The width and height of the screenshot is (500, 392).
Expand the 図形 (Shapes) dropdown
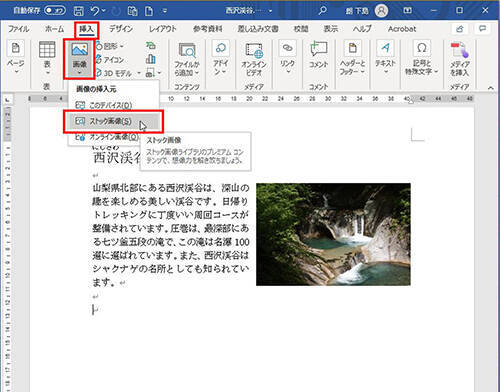(110, 46)
